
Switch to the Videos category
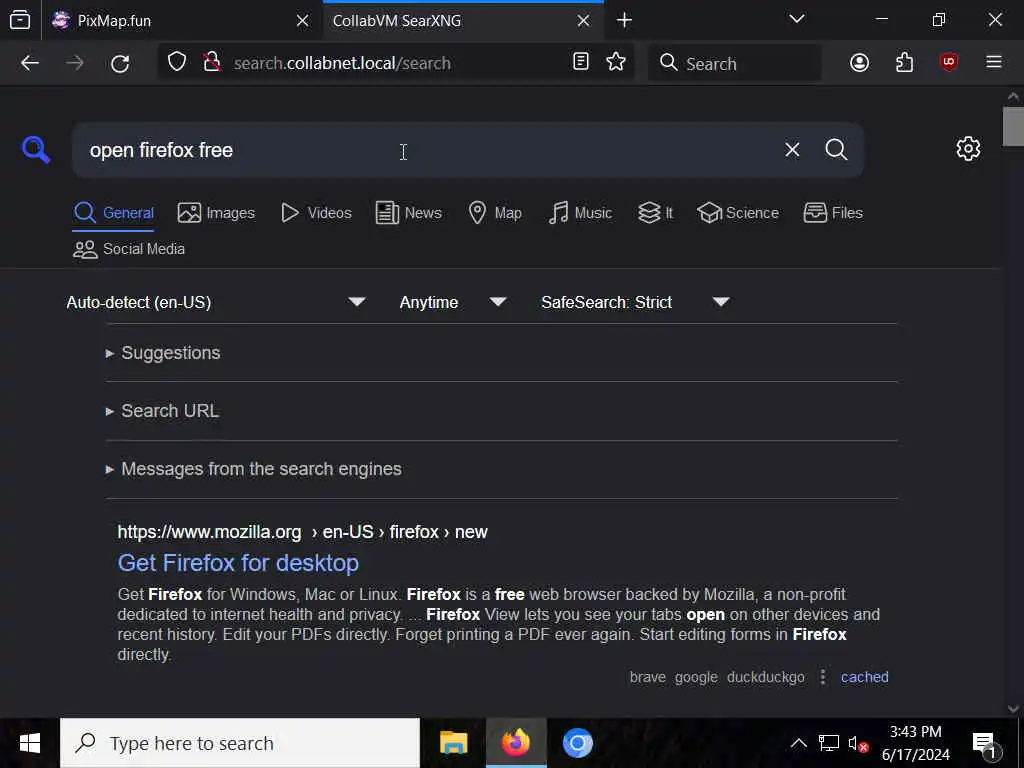click(316, 213)
